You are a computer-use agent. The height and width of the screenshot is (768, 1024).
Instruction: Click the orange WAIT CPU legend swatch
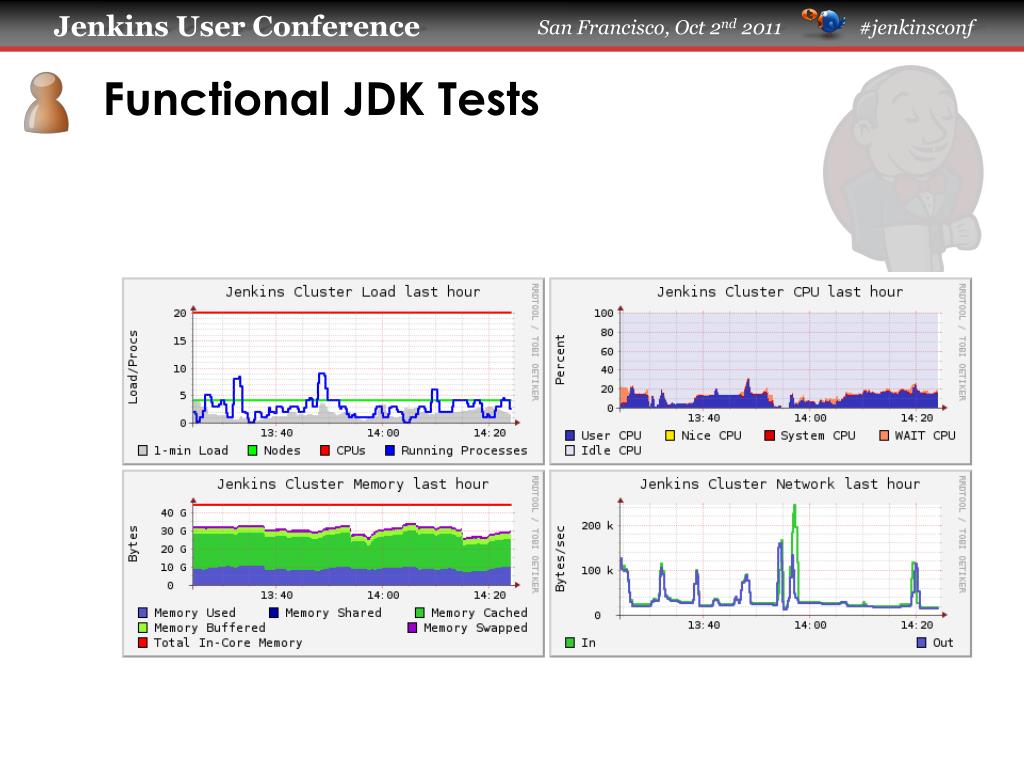884,436
